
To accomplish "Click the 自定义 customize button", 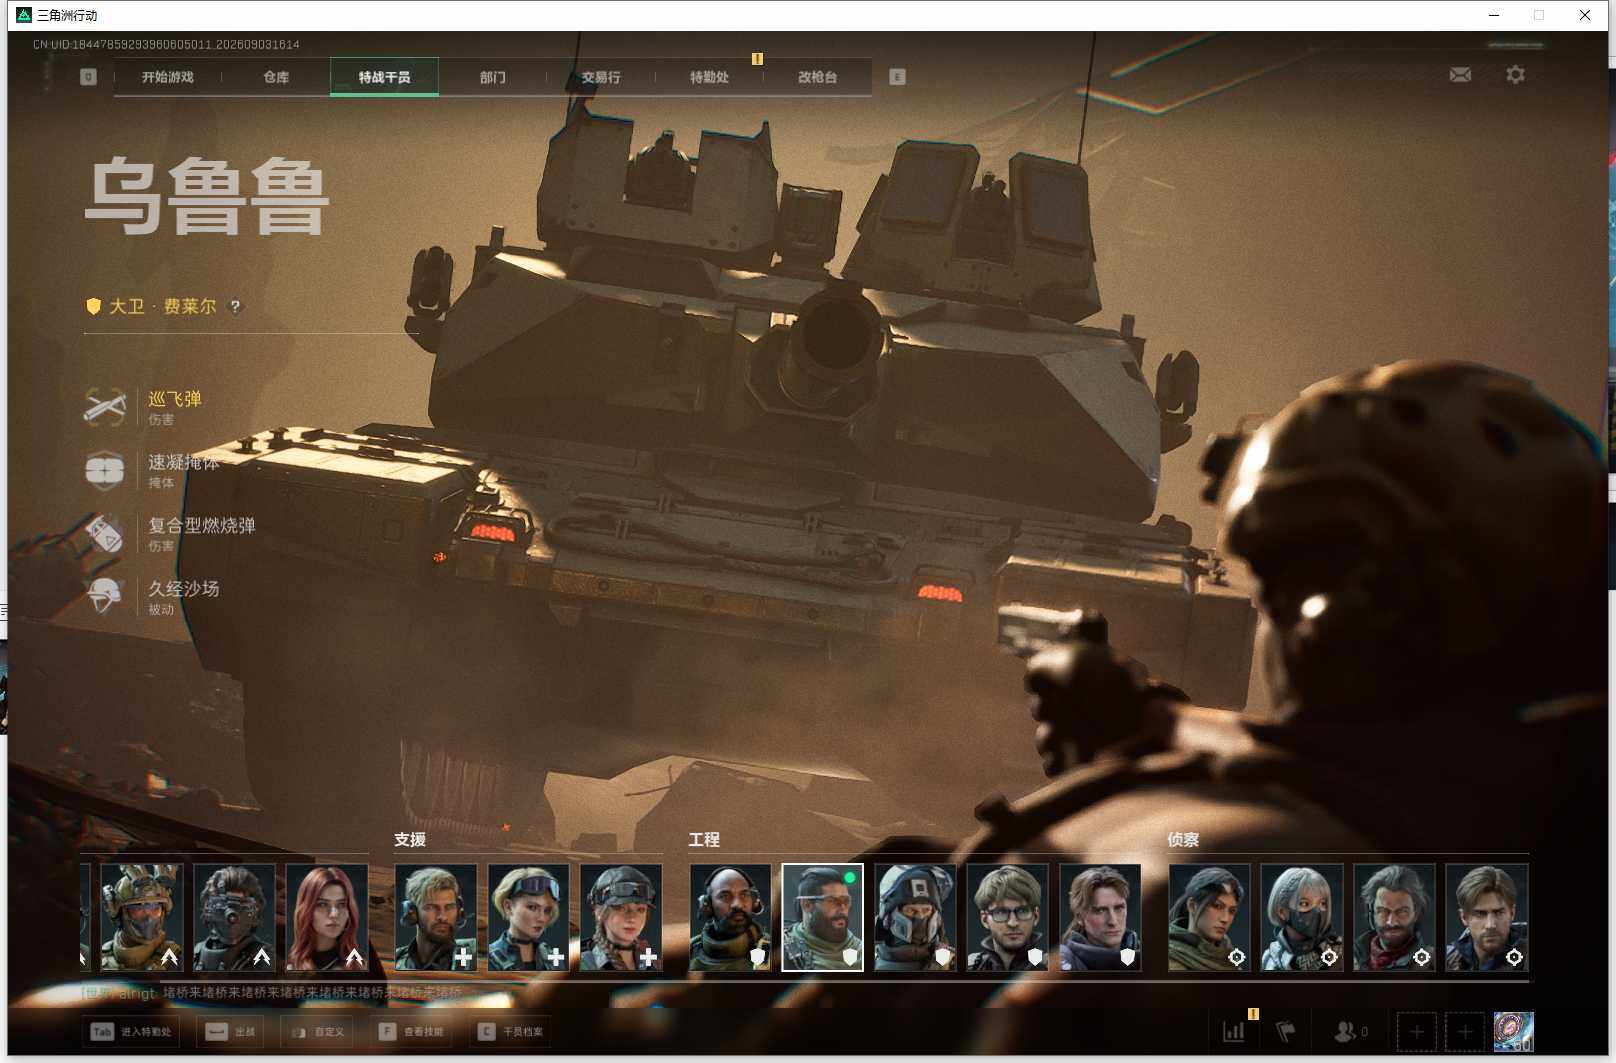I will tap(317, 1032).
